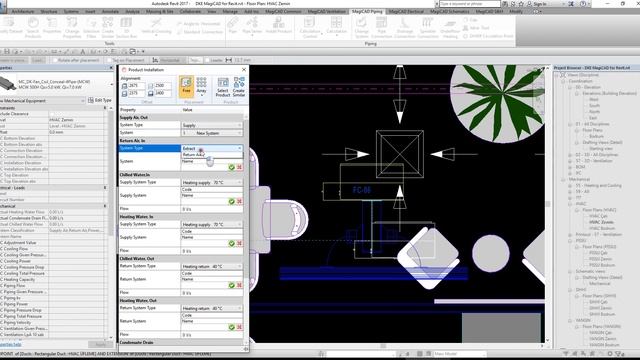Close the Product Installation dialog

click(x=244, y=69)
